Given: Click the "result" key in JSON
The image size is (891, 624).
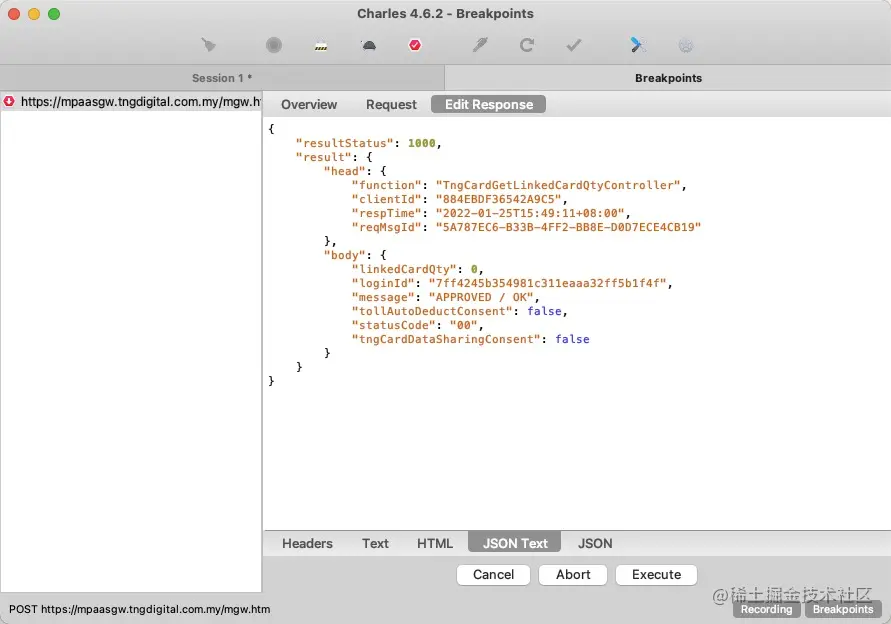Looking at the screenshot, I should (x=323, y=157).
